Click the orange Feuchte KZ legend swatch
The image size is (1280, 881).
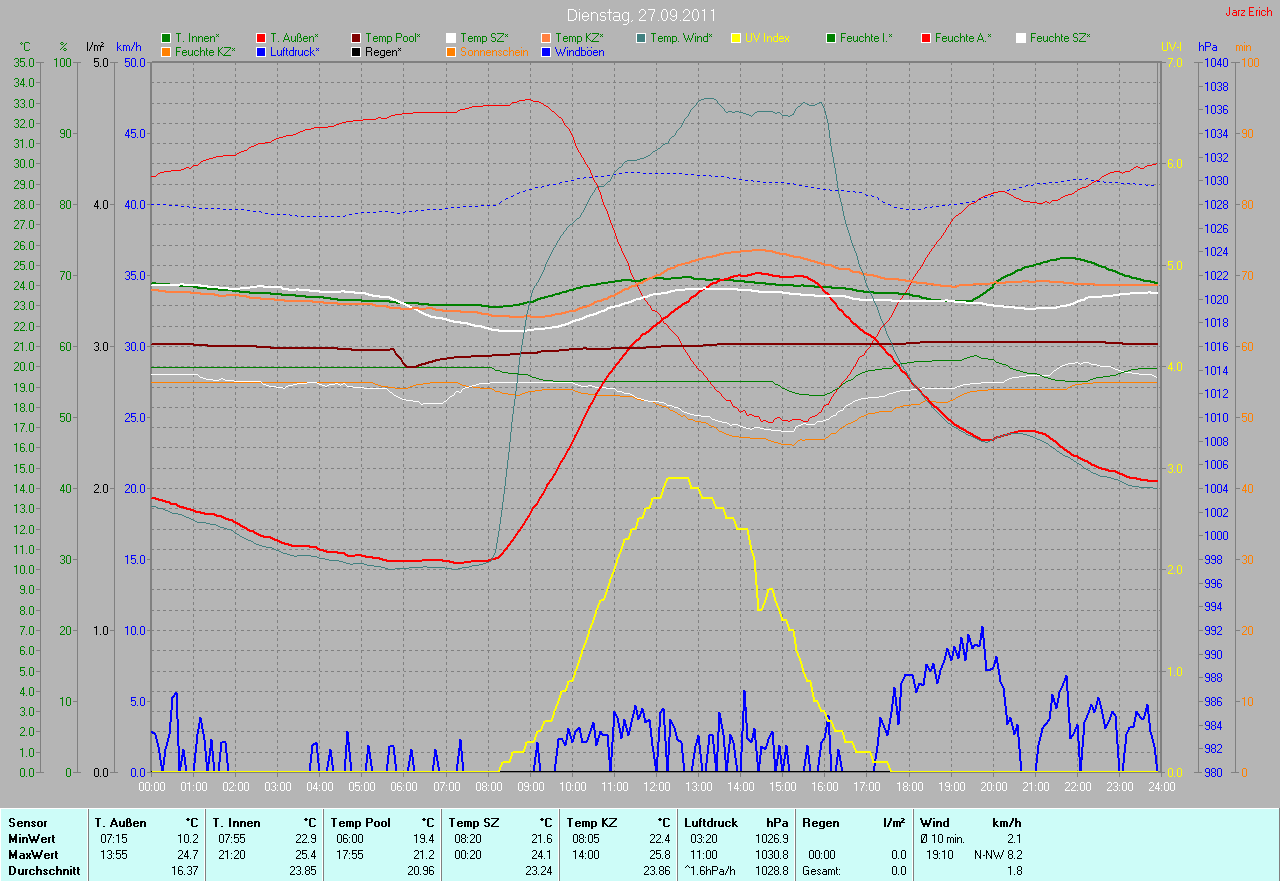(x=165, y=51)
